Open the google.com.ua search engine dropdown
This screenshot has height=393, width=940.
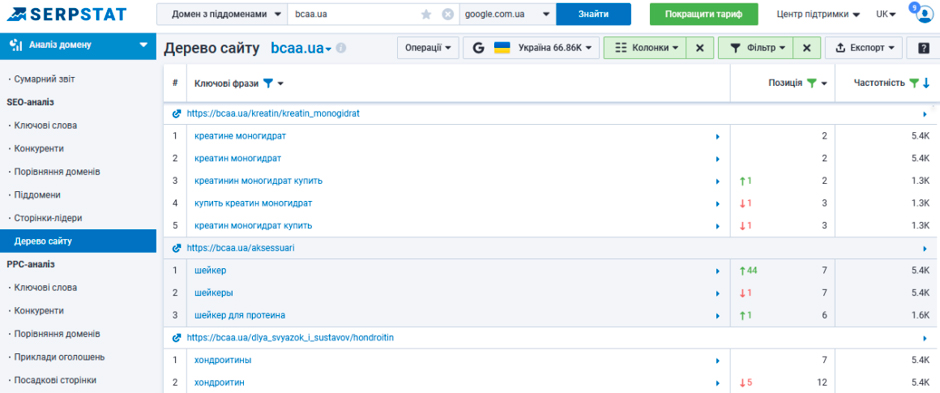pos(507,14)
